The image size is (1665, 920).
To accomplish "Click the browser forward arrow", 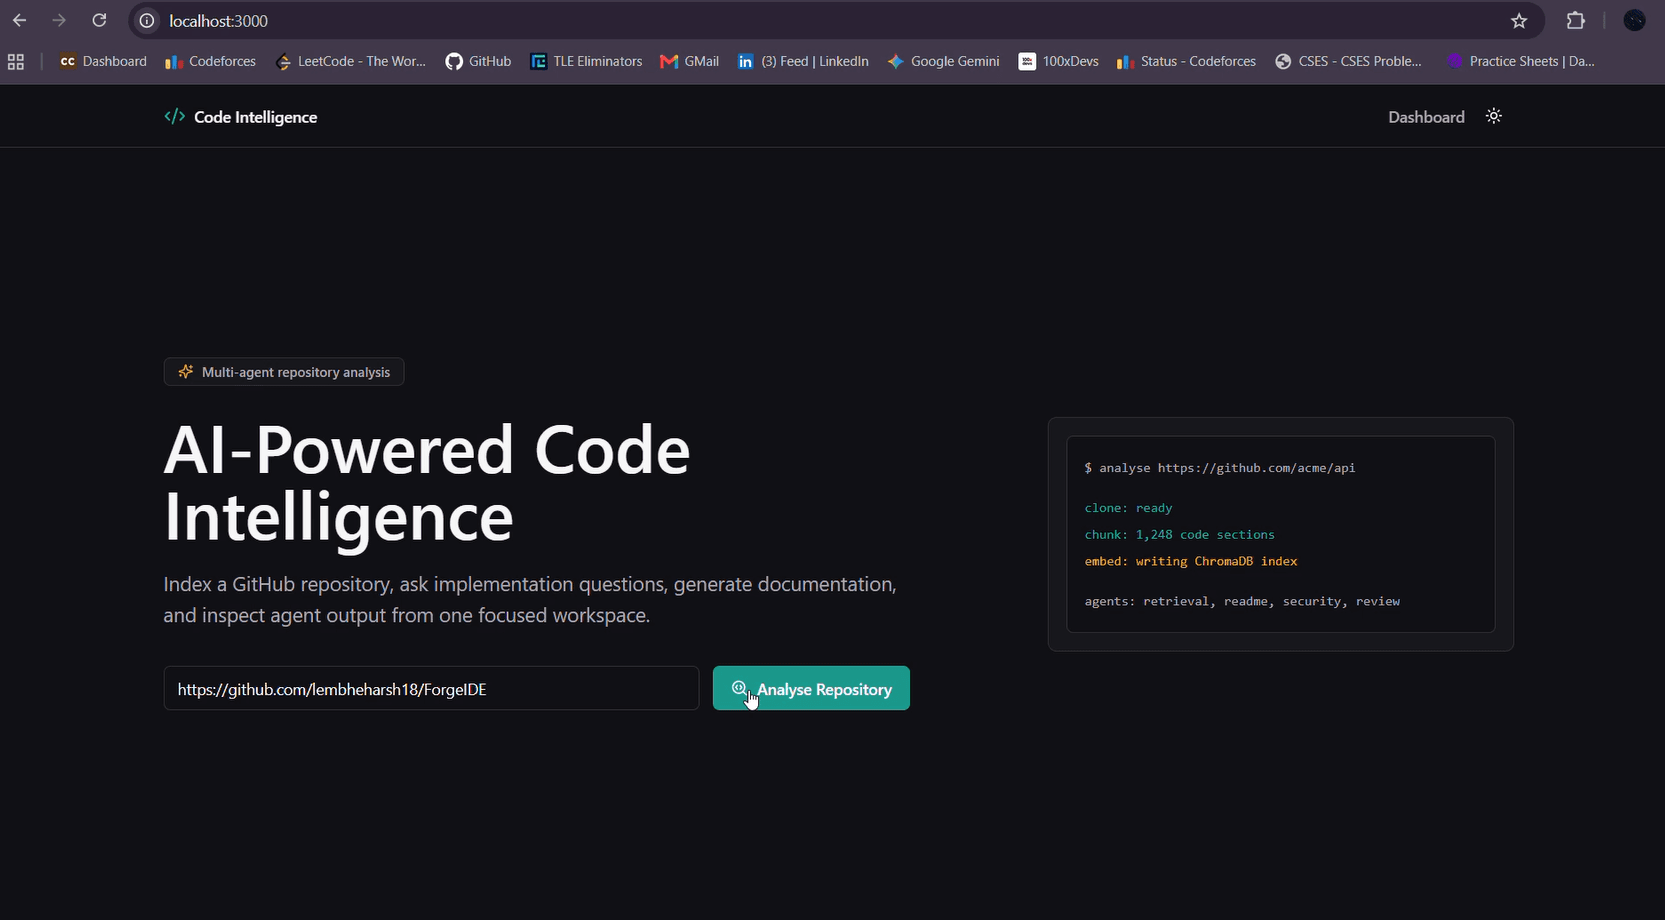I will [59, 20].
